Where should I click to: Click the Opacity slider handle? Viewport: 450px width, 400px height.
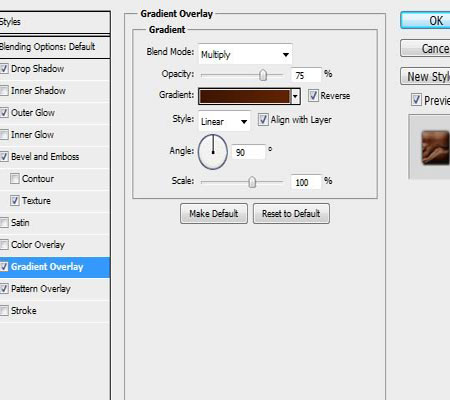(263, 75)
